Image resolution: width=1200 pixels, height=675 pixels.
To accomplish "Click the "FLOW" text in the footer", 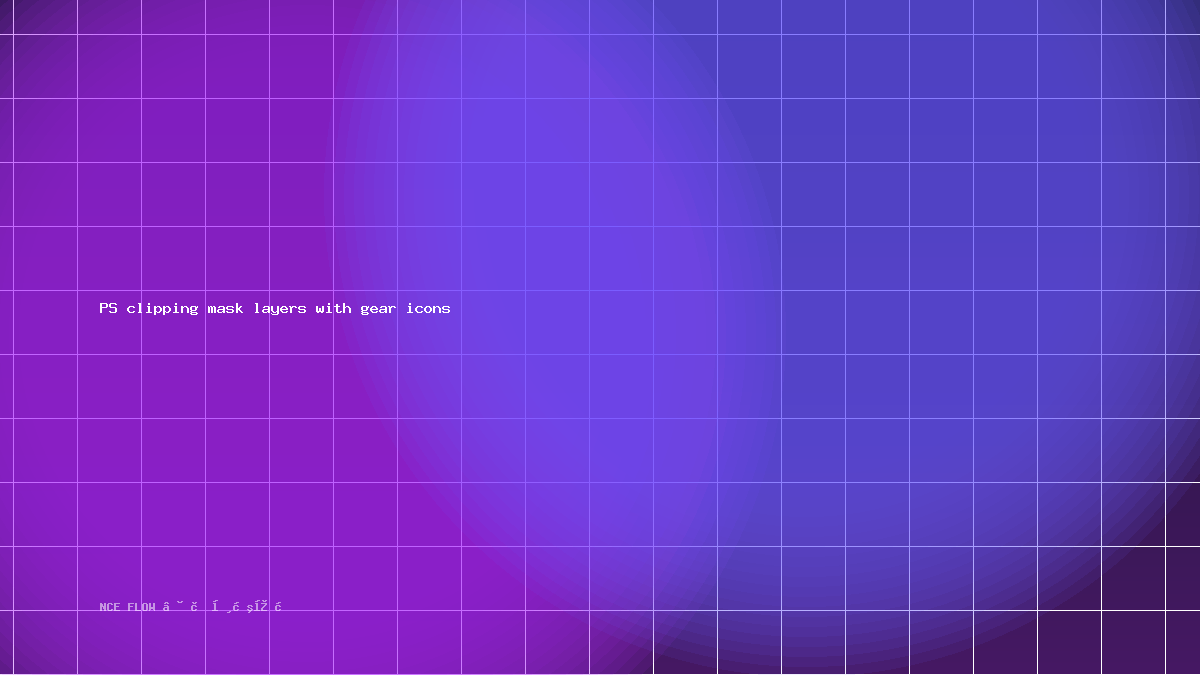I will coord(141,607).
